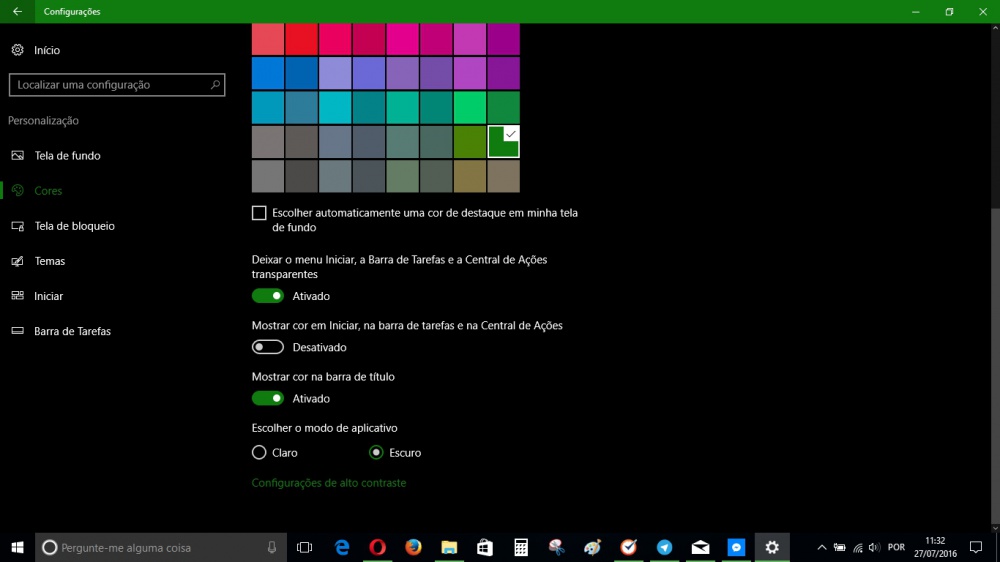Image resolution: width=1000 pixels, height=562 pixels.
Task: Open Telegram from the taskbar
Action: click(x=664, y=547)
